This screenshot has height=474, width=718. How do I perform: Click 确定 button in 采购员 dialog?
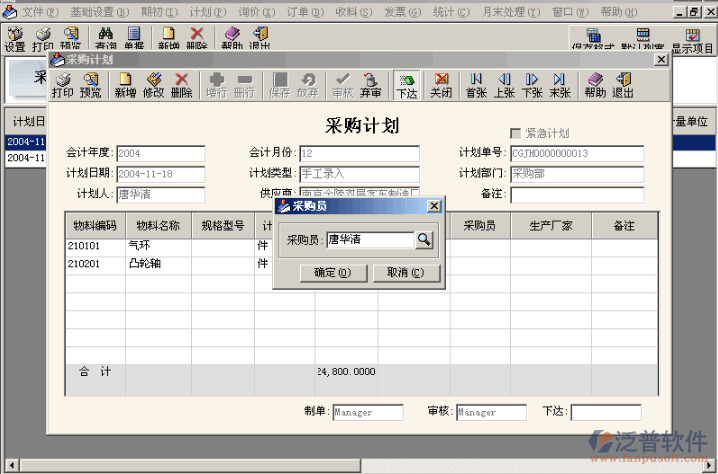(x=332, y=272)
